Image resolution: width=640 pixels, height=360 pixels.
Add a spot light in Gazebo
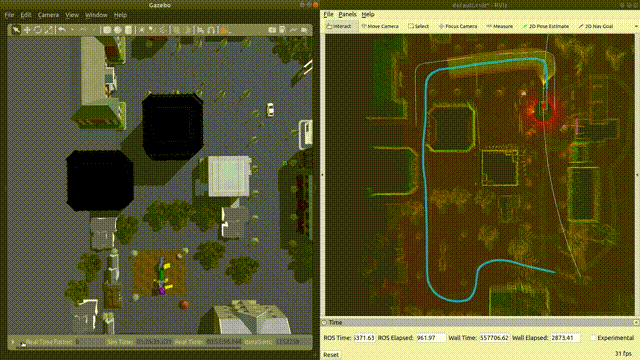(151, 30)
